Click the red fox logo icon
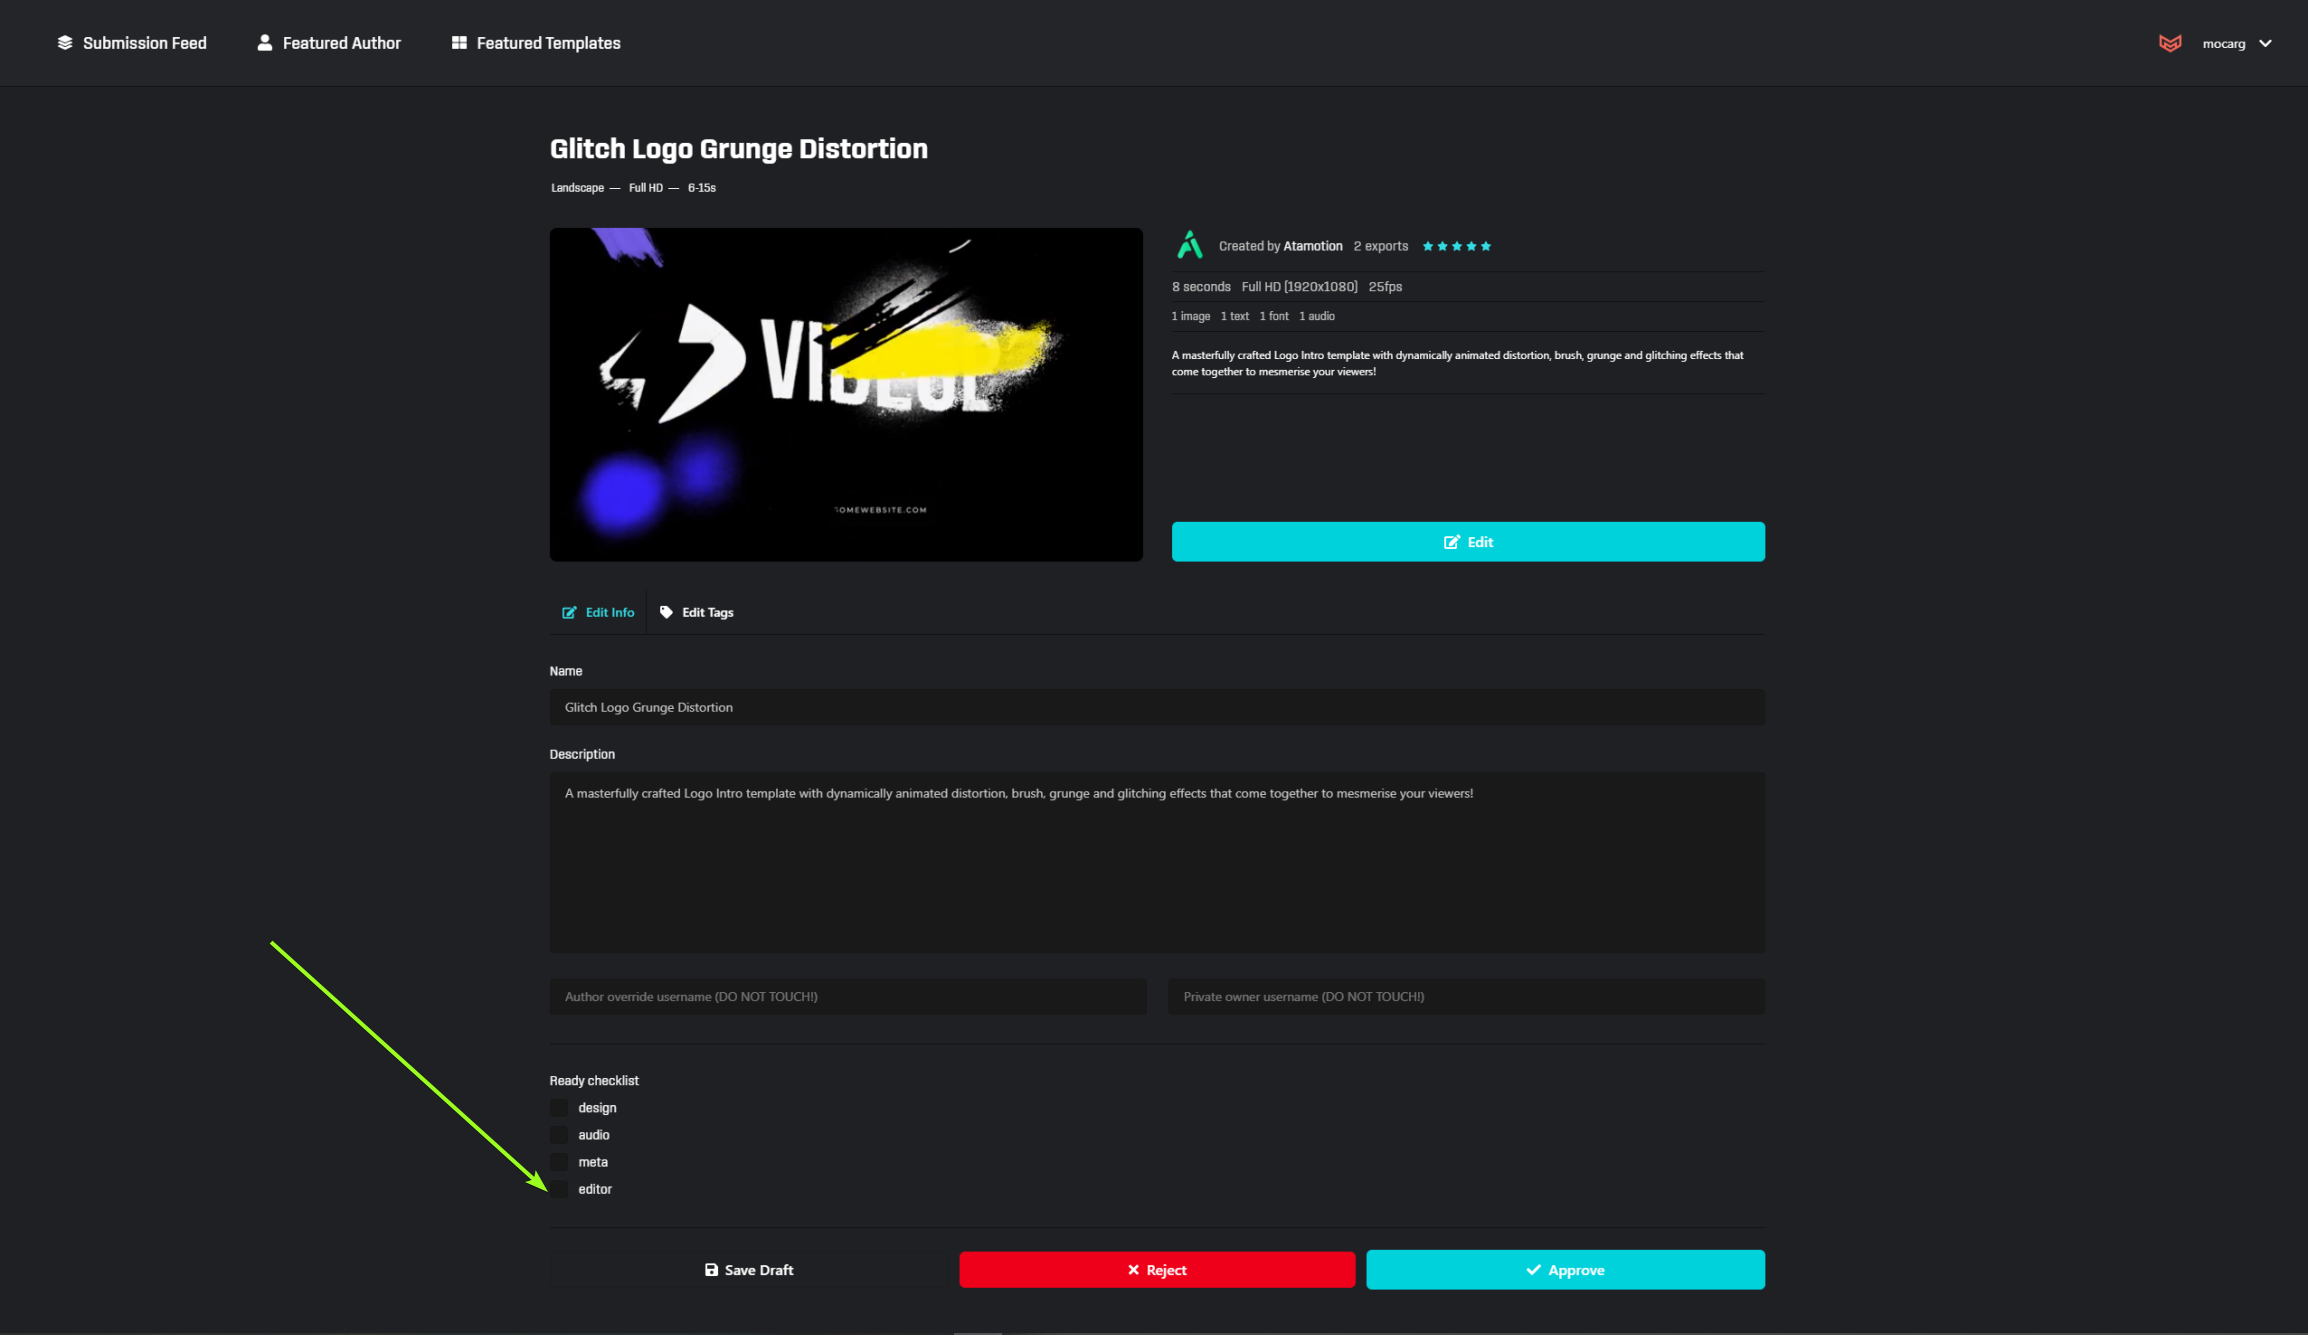This screenshot has height=1335, width=2308. (2169, 43)
